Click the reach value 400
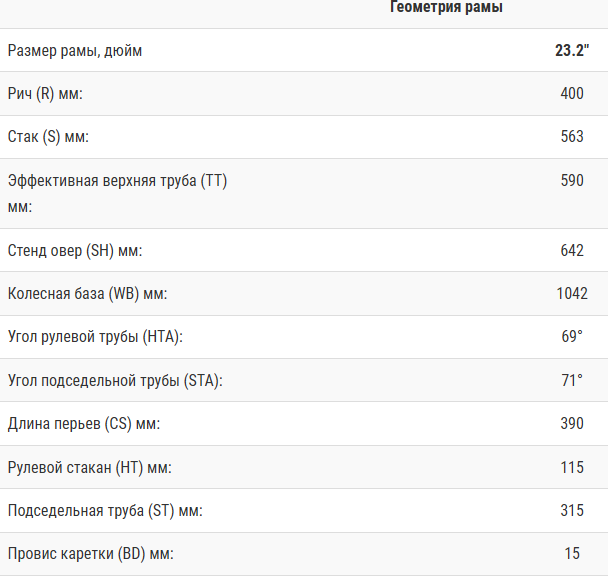This screenshot has width=608, height=576. (572, 93)
